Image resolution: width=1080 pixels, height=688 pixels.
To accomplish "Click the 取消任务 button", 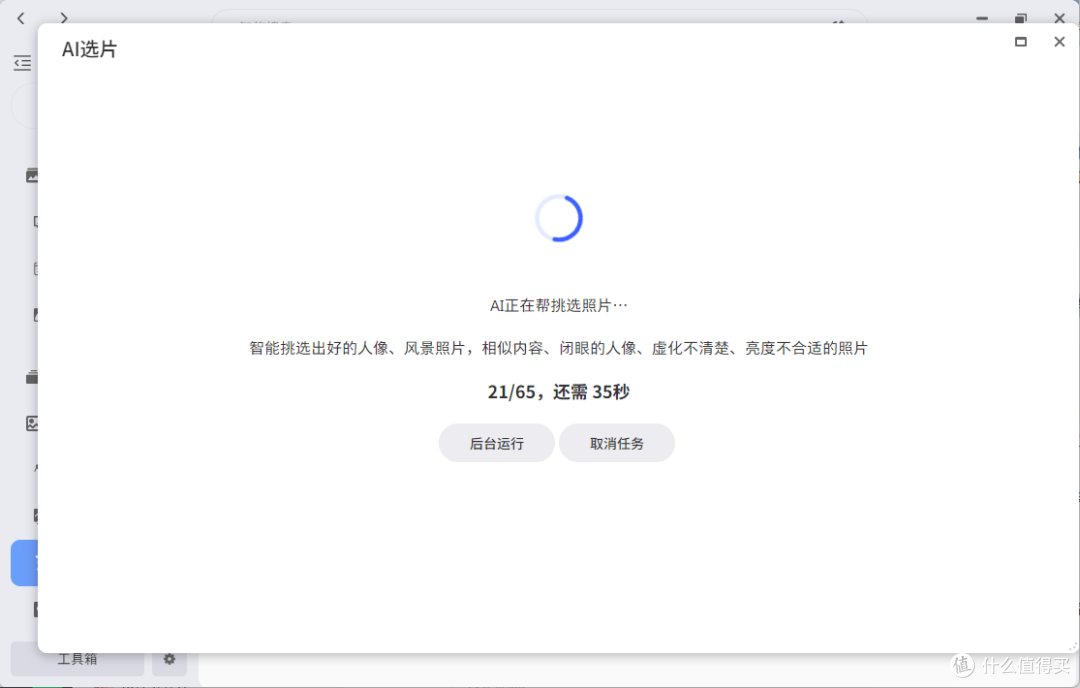I will tap(616, 443).
